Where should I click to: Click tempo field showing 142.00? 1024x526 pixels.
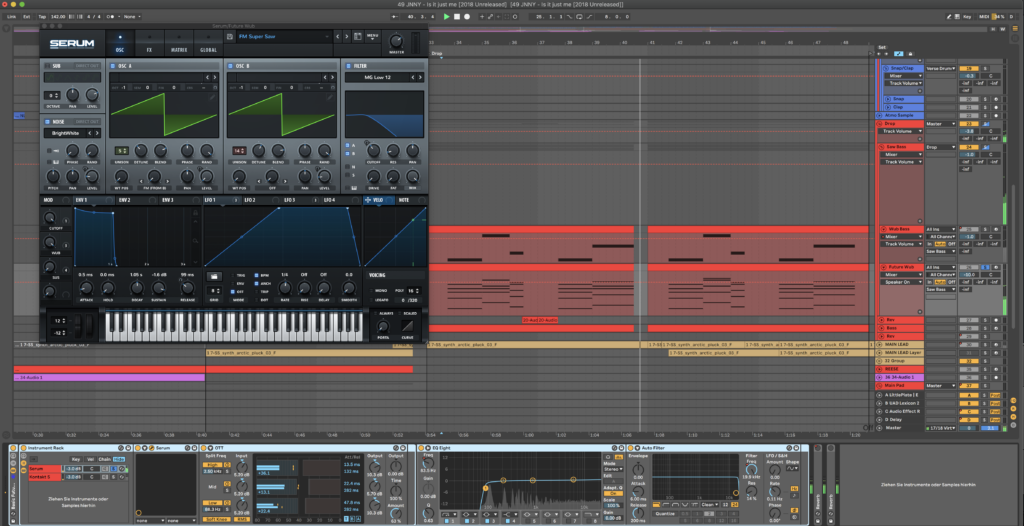57,16
